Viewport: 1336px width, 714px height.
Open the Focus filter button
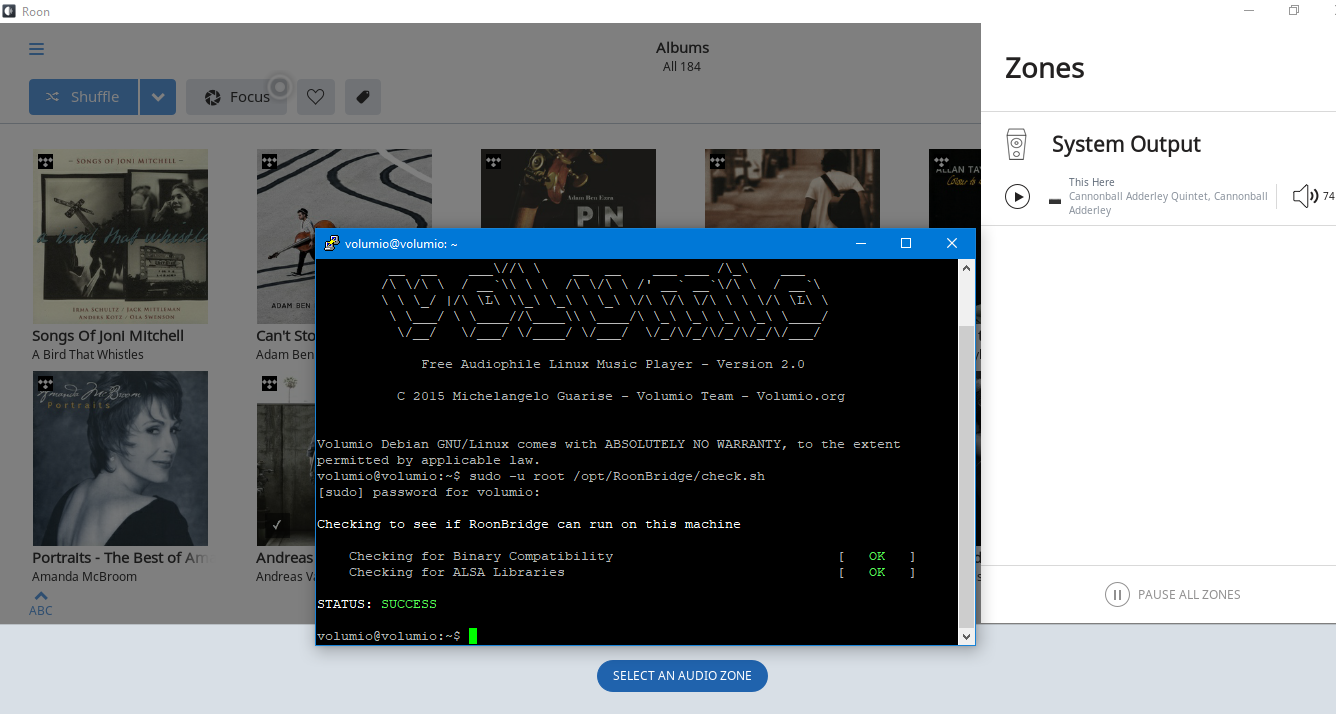(x=236, y=97)
